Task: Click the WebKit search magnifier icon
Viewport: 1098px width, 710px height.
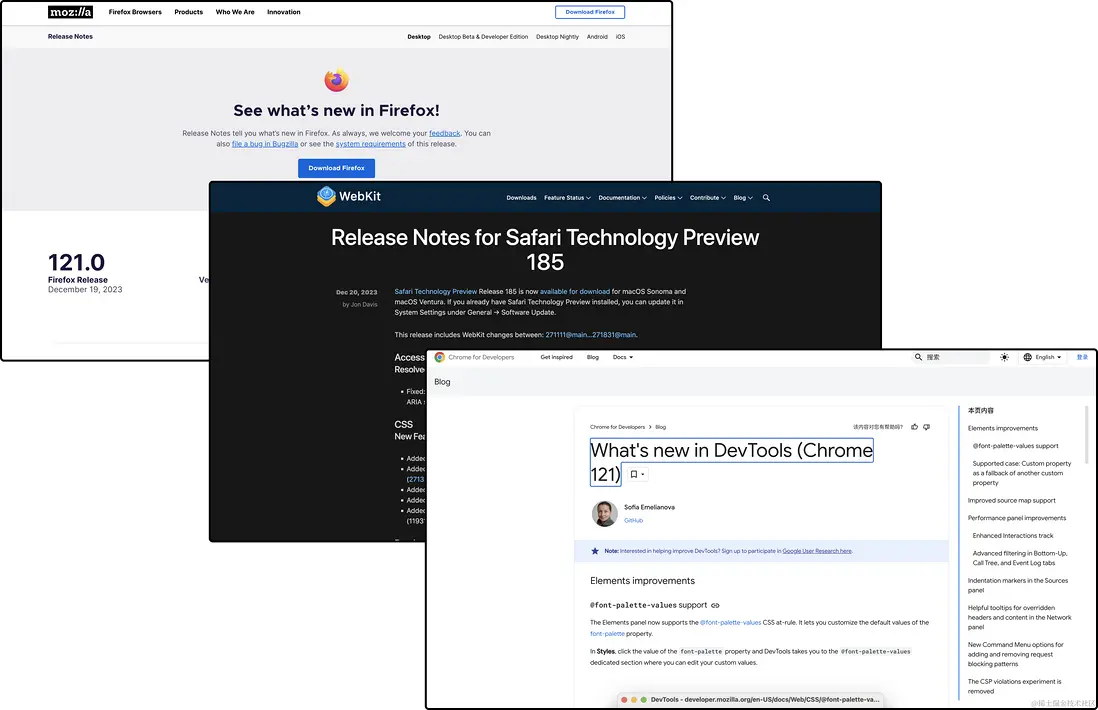Action: [x=766, y=197]
